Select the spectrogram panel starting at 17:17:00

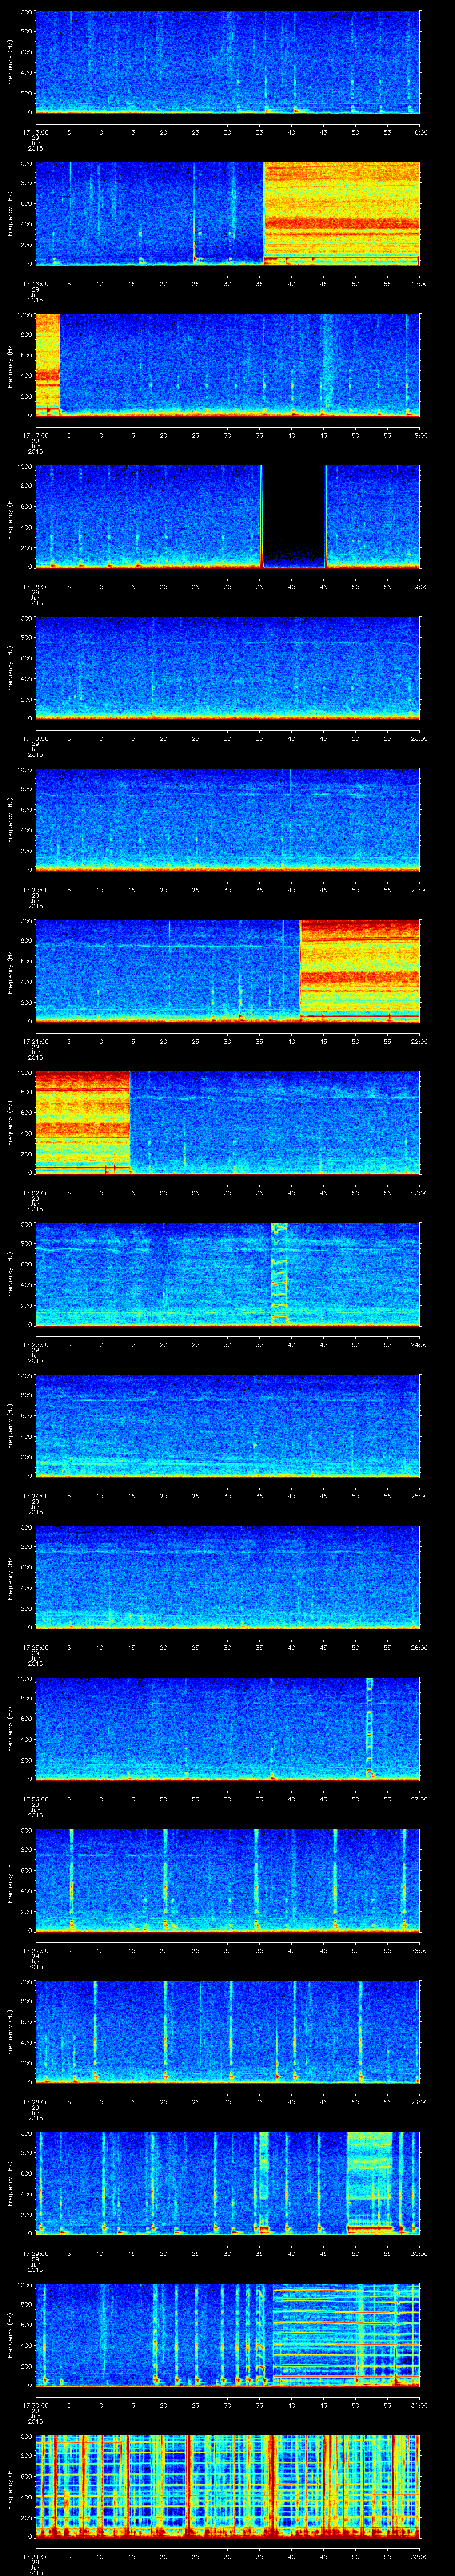click(x=227, y=365)
